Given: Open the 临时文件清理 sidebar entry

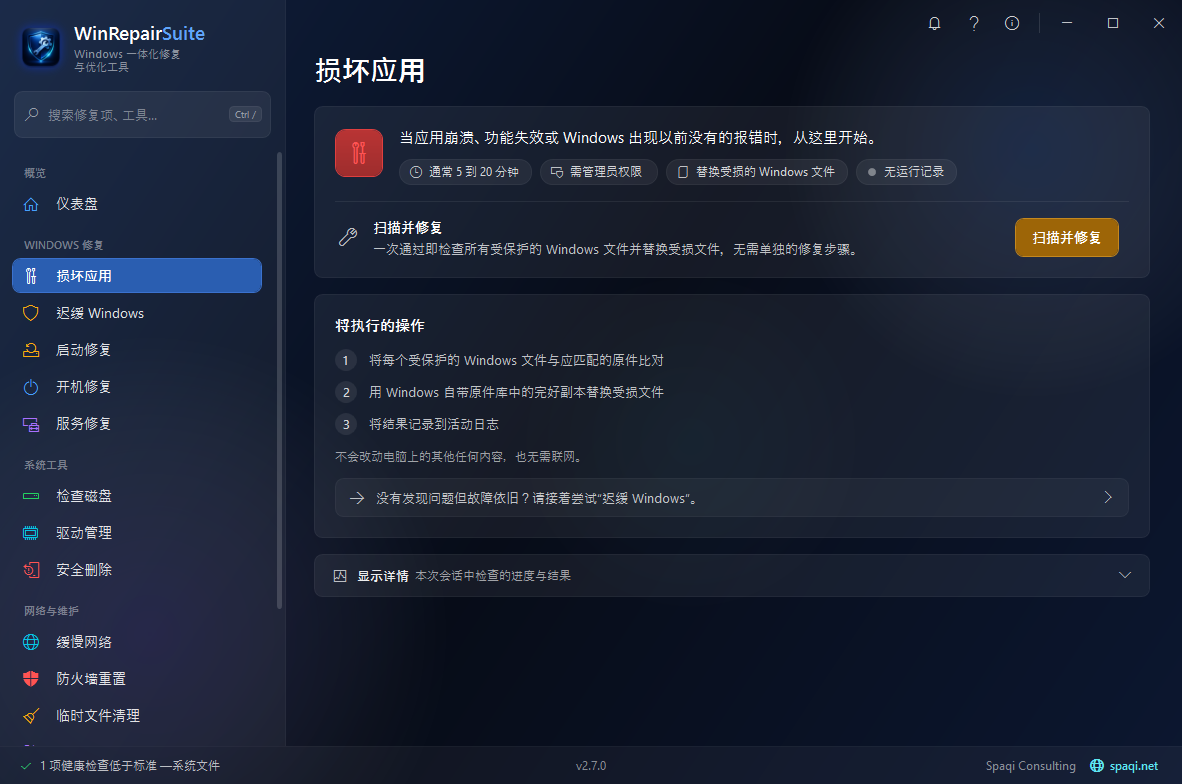Looking at the screenshot, I should (x=137, y=715).
